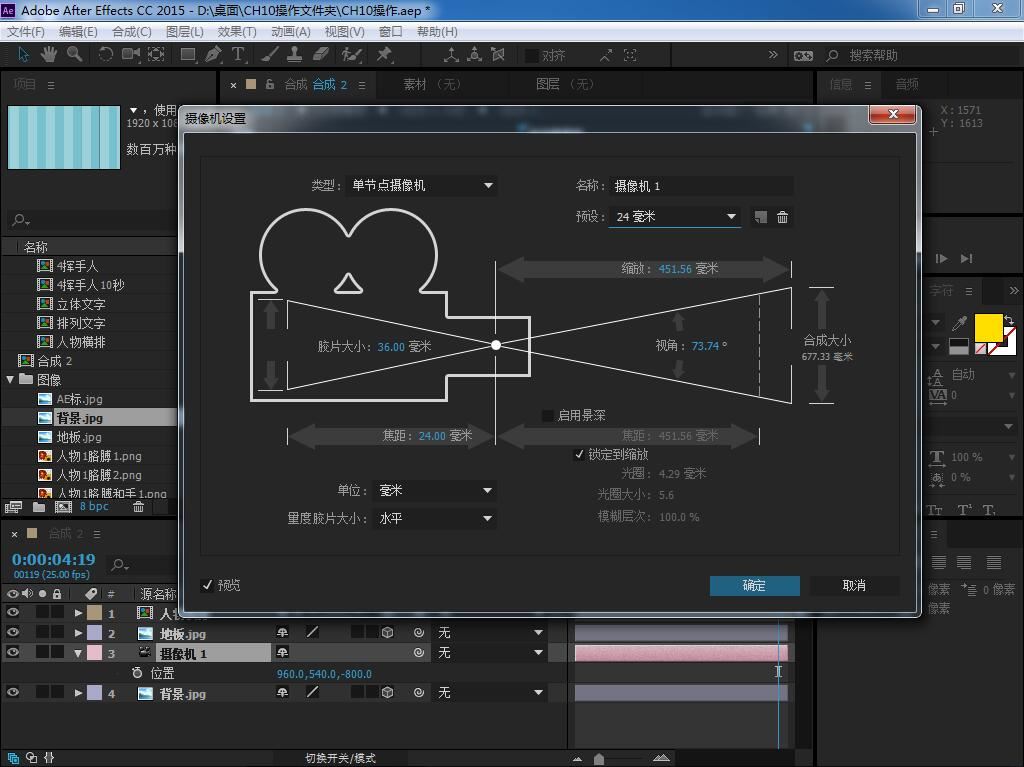Open the 编辑(E) menu
This screenshot has width=1024, height=767.
click(x=78, y=31)
